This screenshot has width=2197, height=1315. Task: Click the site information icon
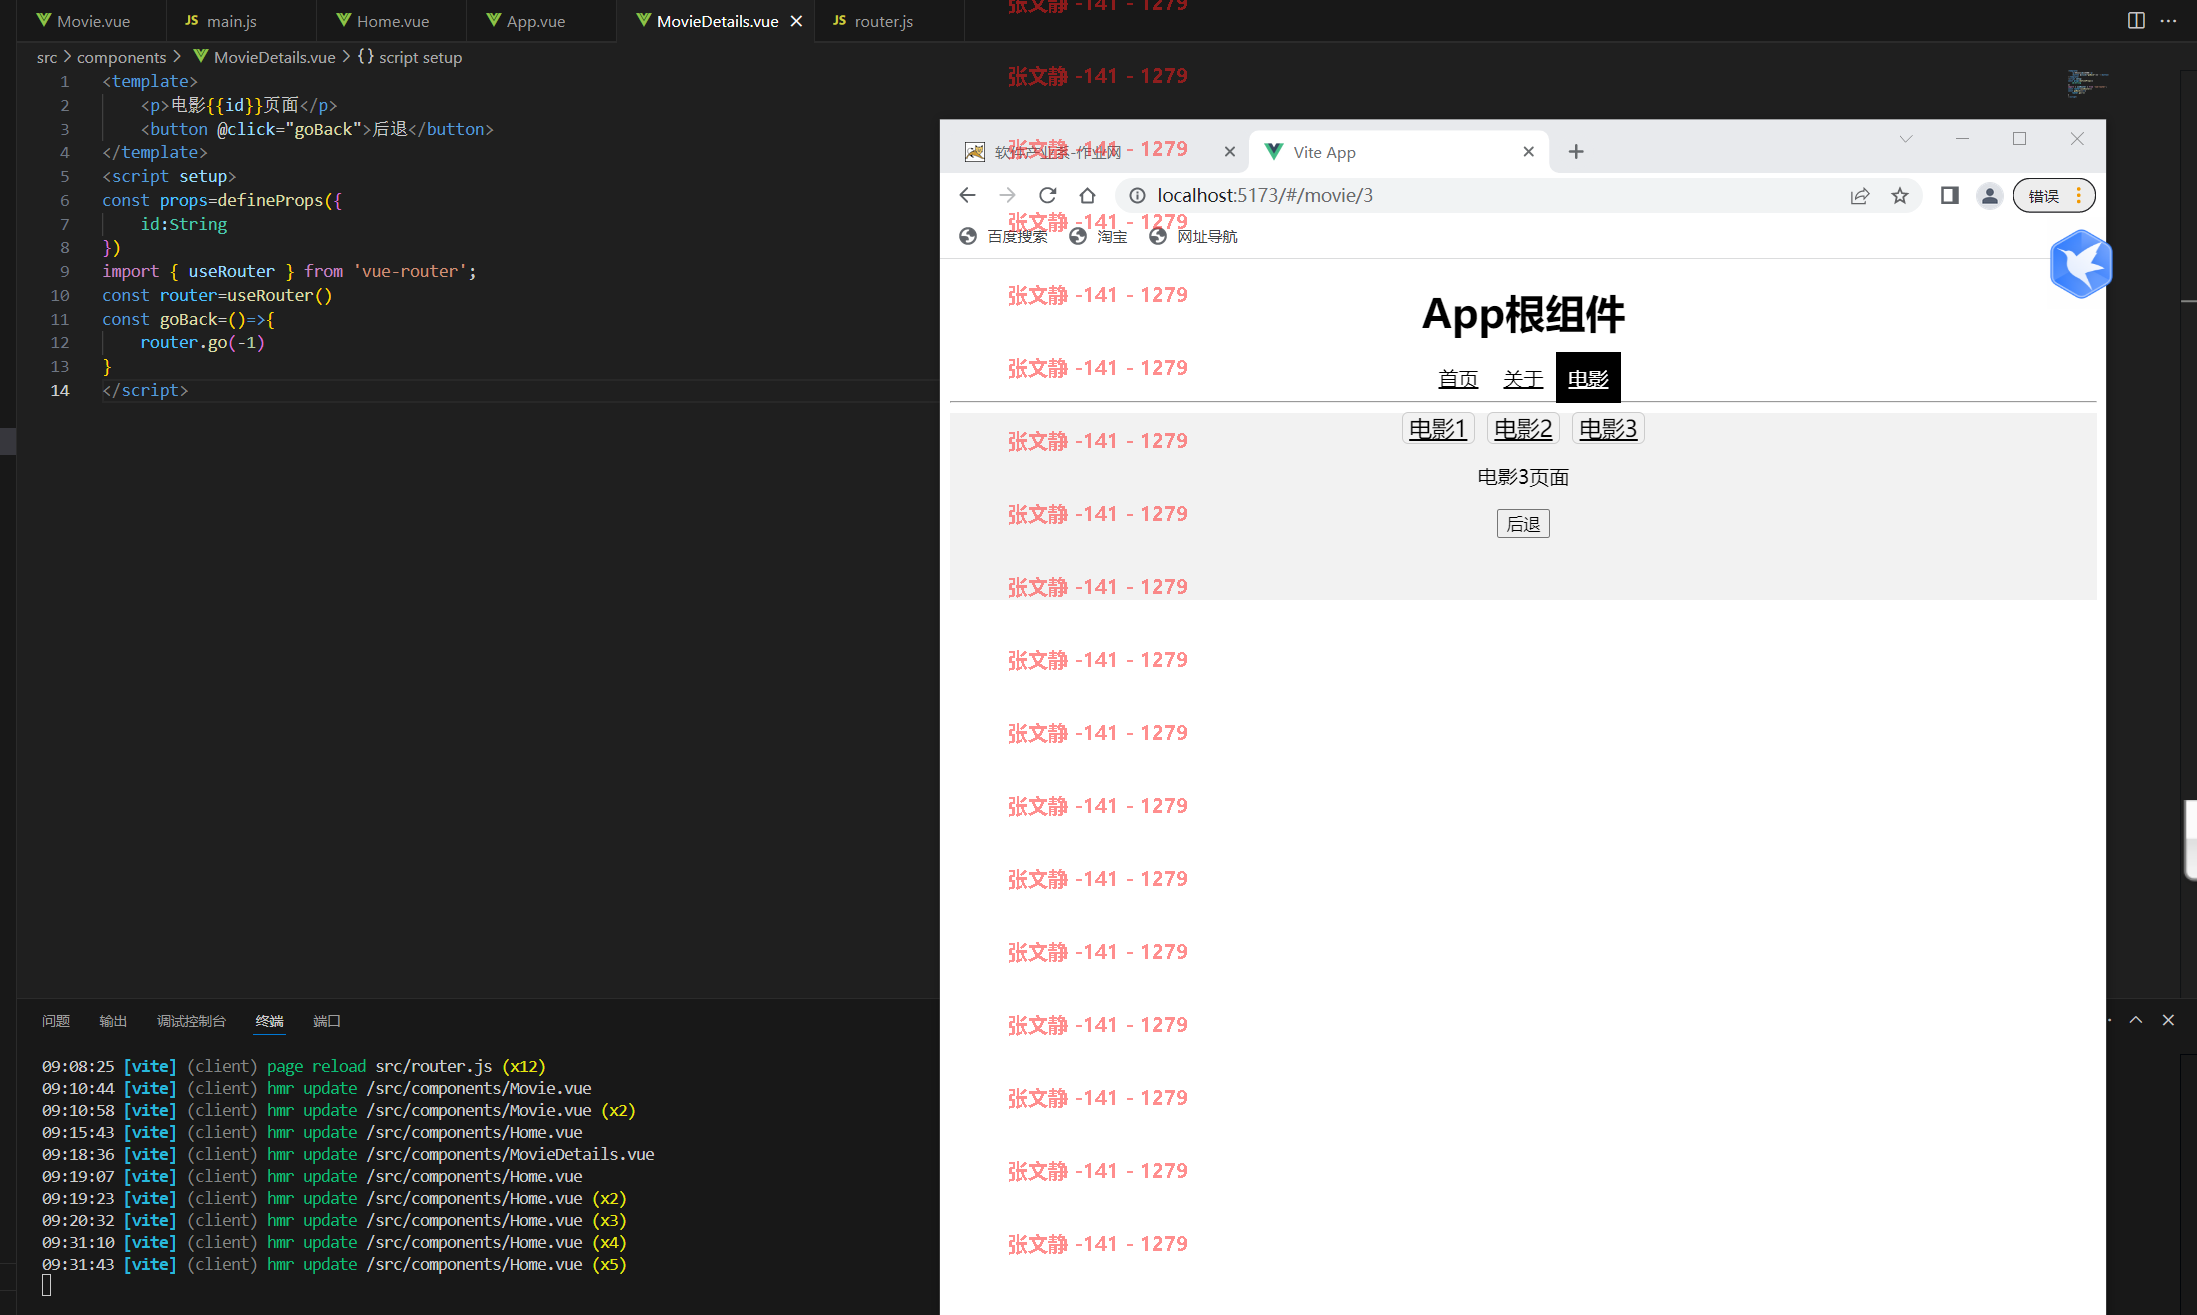1137,195
